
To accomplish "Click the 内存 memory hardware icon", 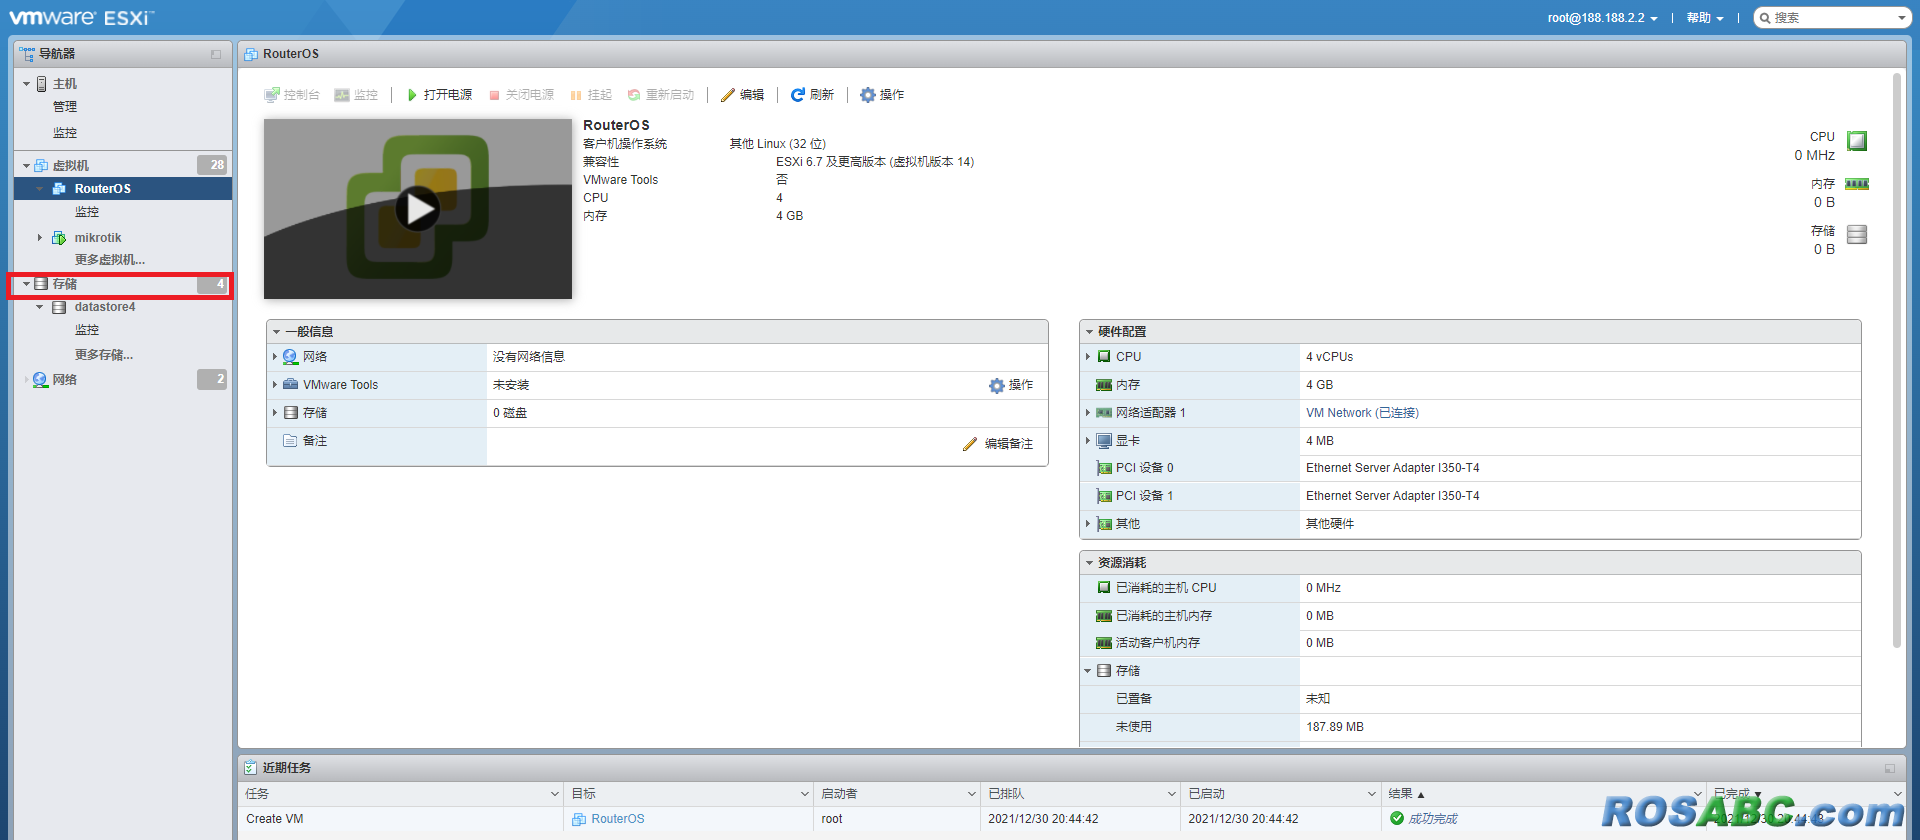I will 1104,385.
